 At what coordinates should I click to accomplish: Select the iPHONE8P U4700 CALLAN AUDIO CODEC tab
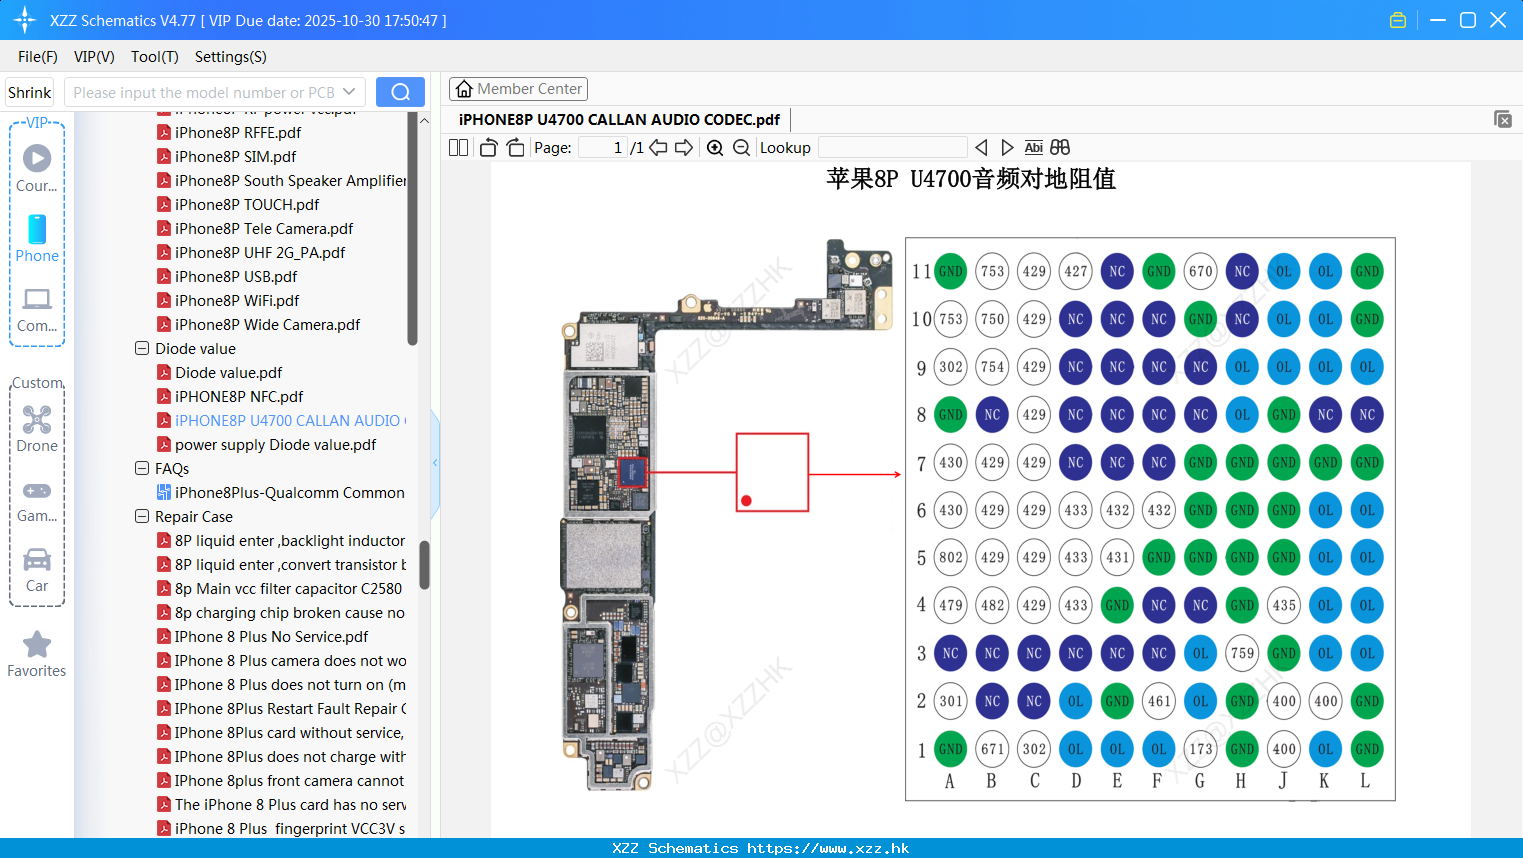619,119
